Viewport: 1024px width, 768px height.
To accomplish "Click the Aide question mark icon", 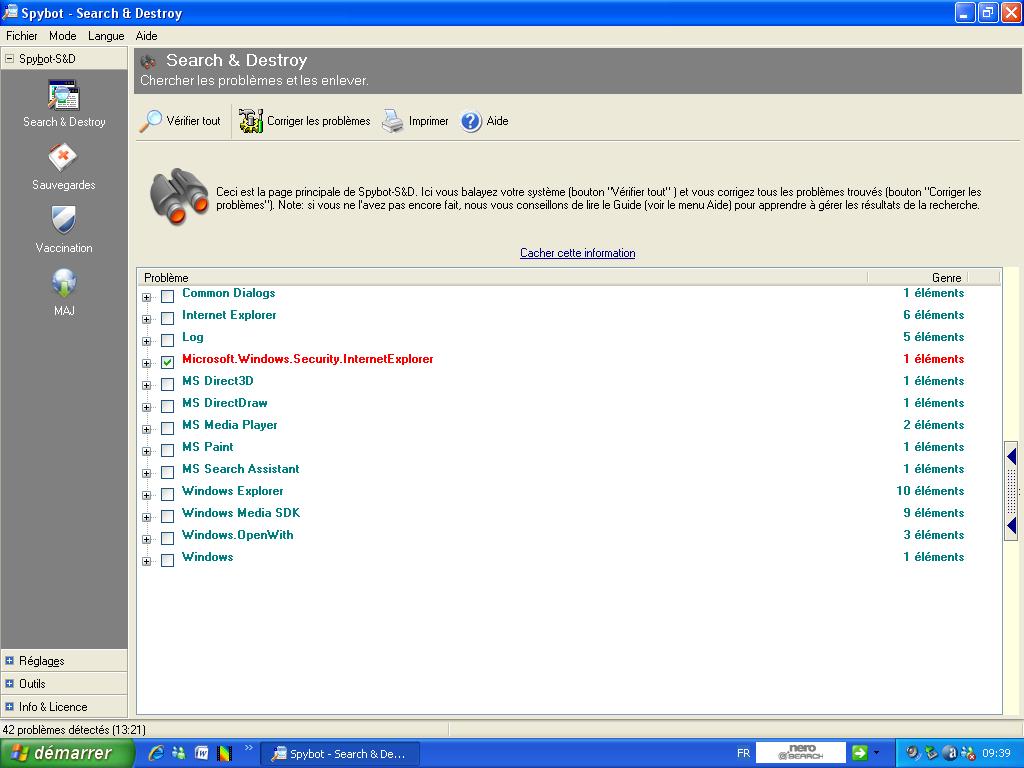I will coord(471,121).
